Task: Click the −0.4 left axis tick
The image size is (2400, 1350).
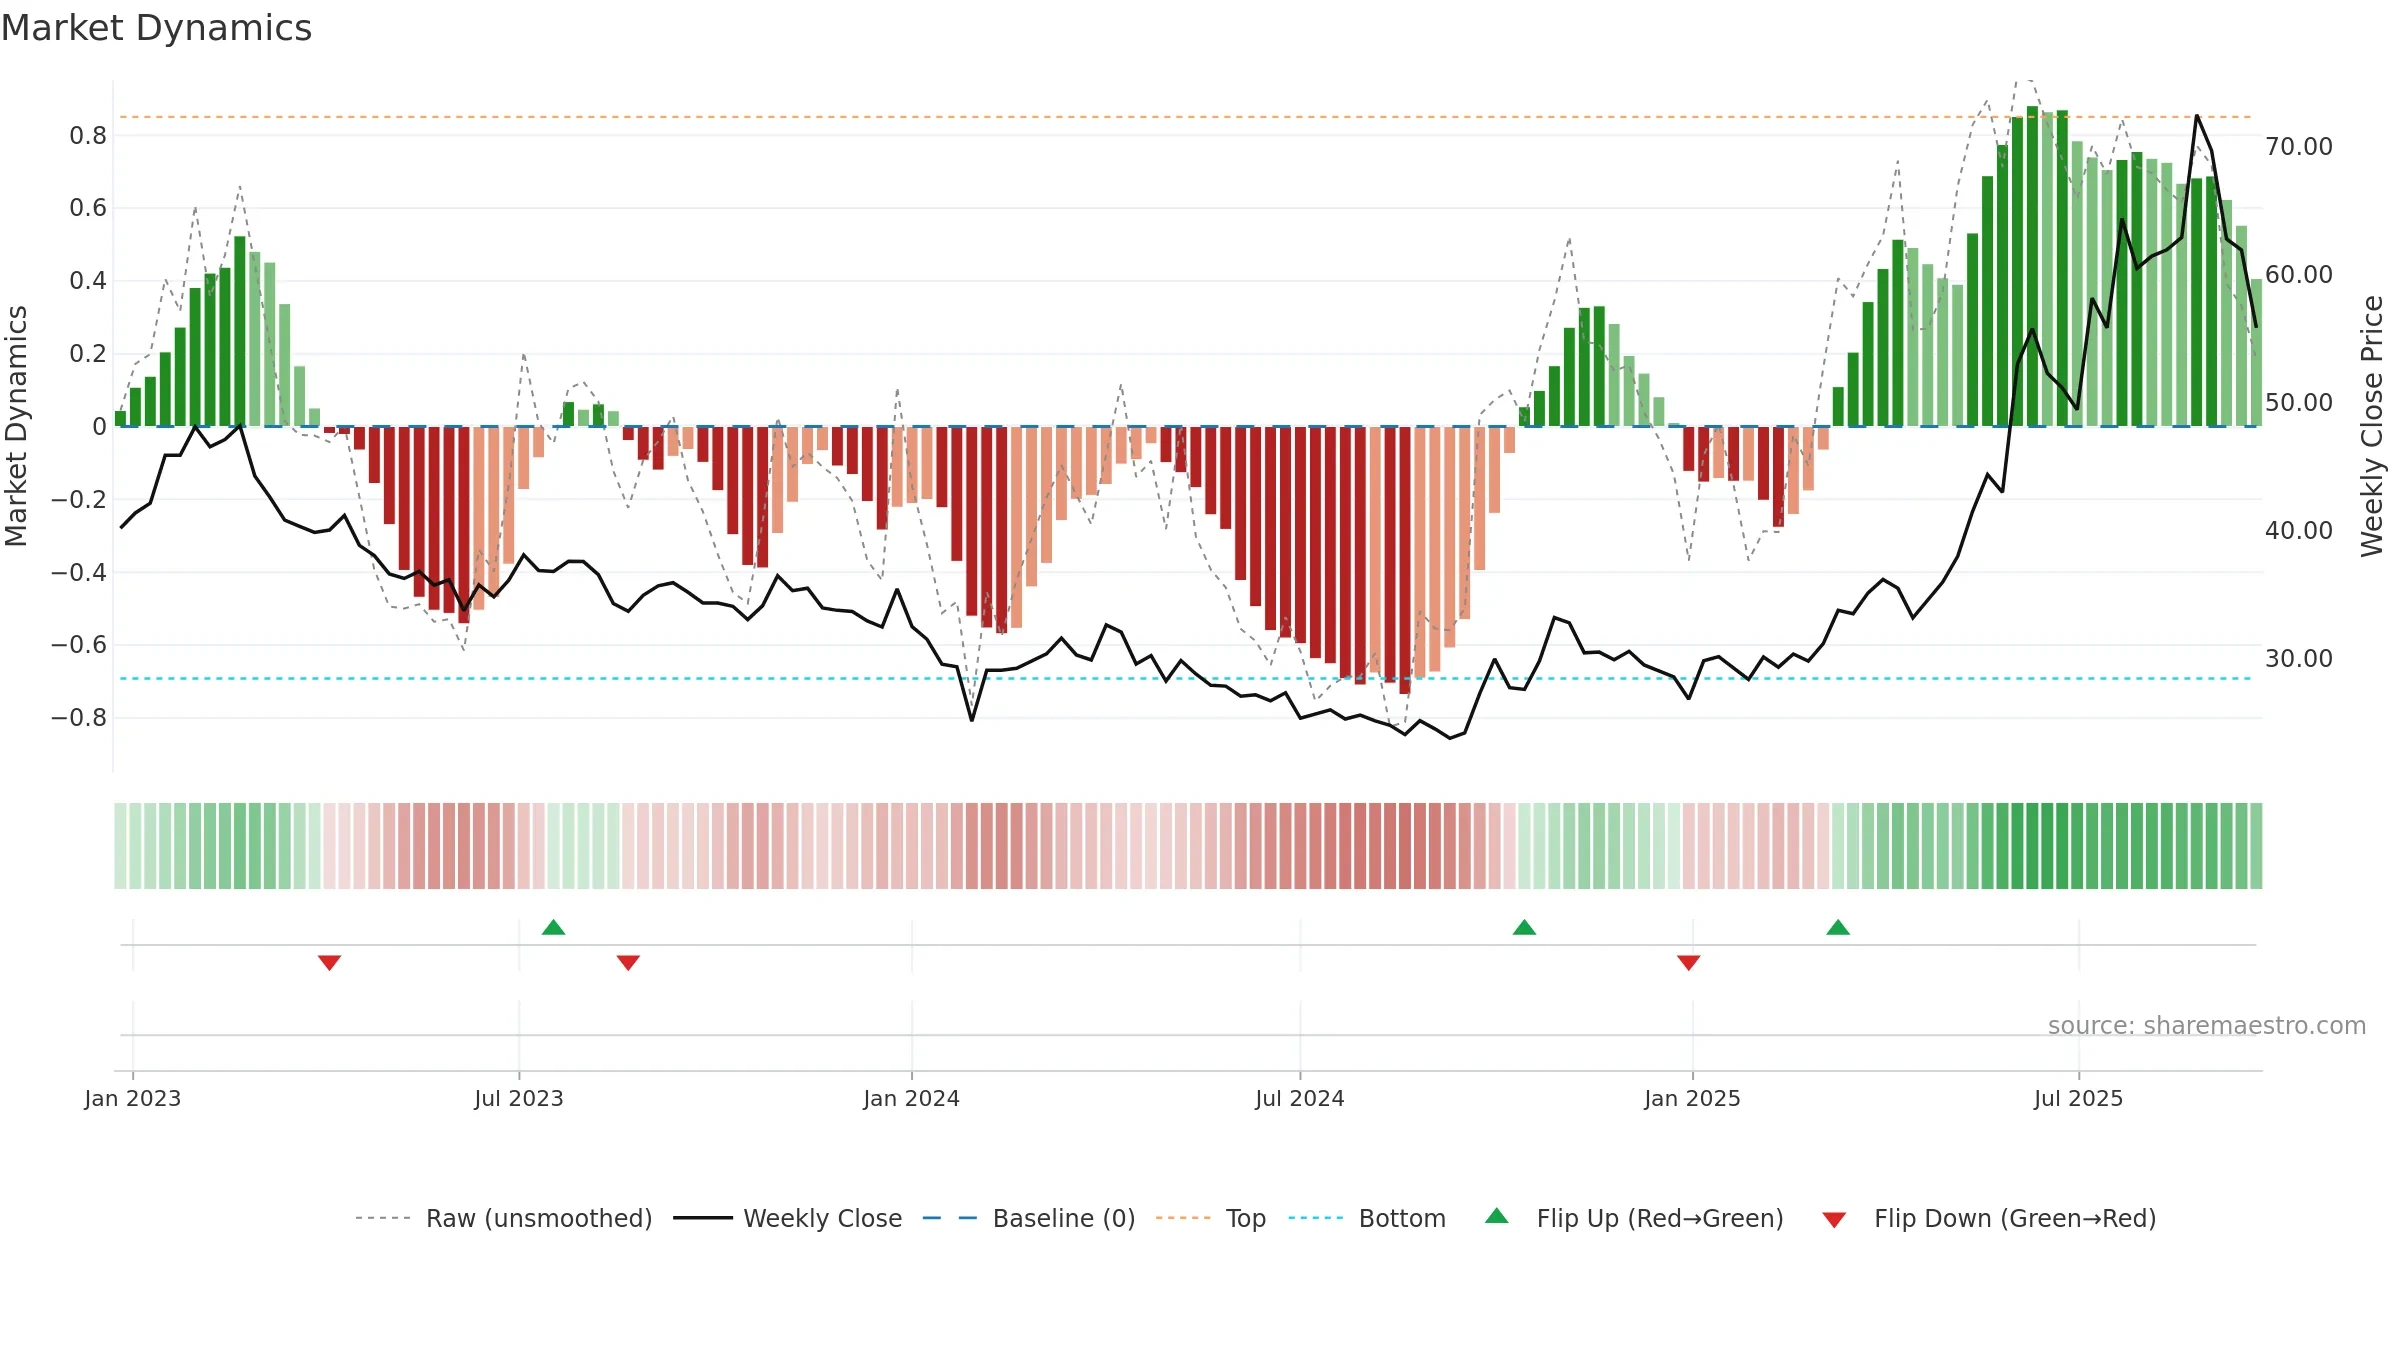Action: tap(79, 572)
